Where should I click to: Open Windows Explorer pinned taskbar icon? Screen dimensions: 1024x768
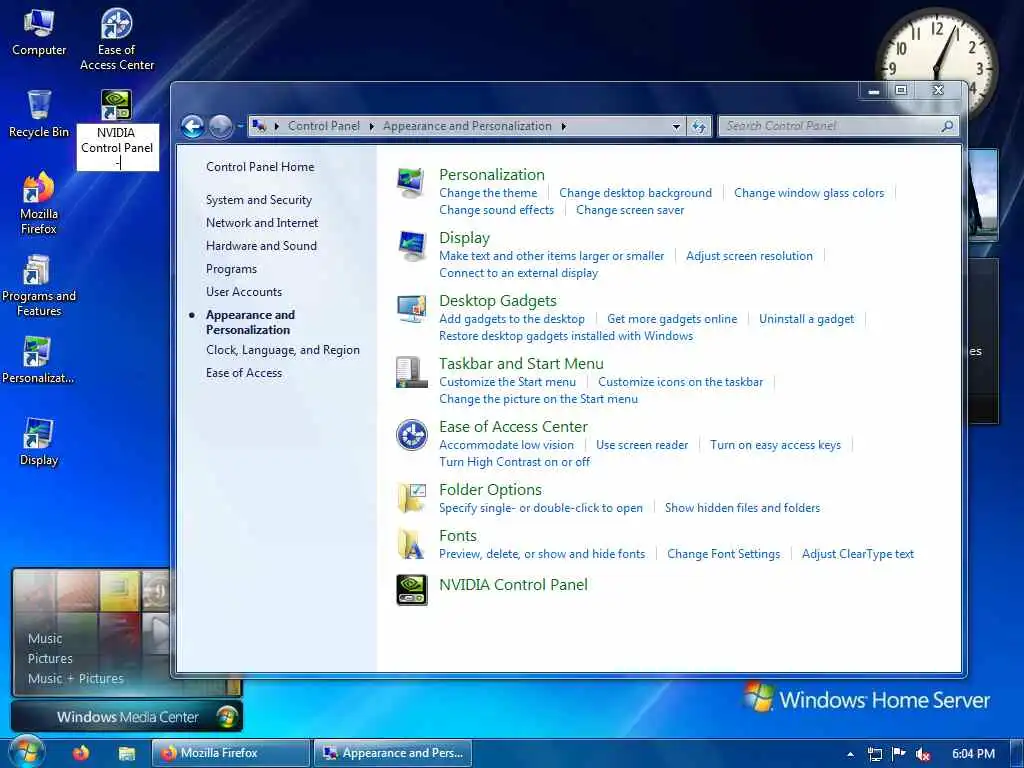click(127, 754)
